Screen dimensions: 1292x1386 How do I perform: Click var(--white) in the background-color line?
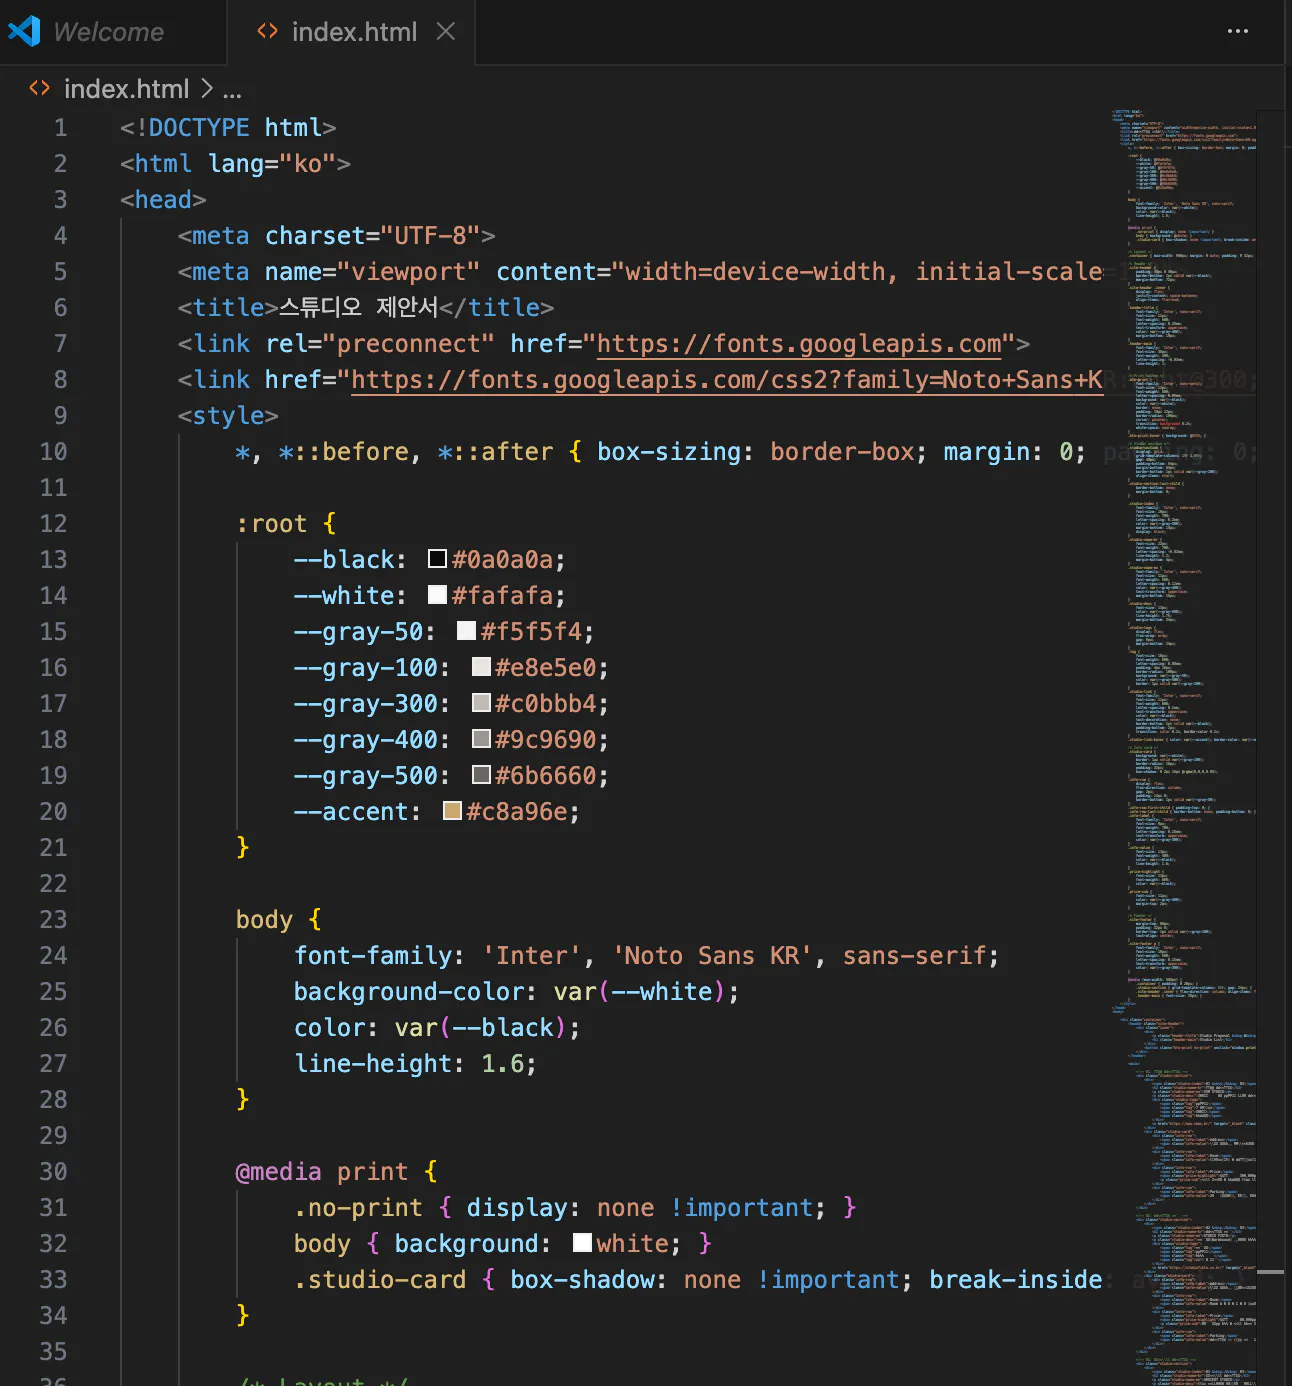point(639,992)
